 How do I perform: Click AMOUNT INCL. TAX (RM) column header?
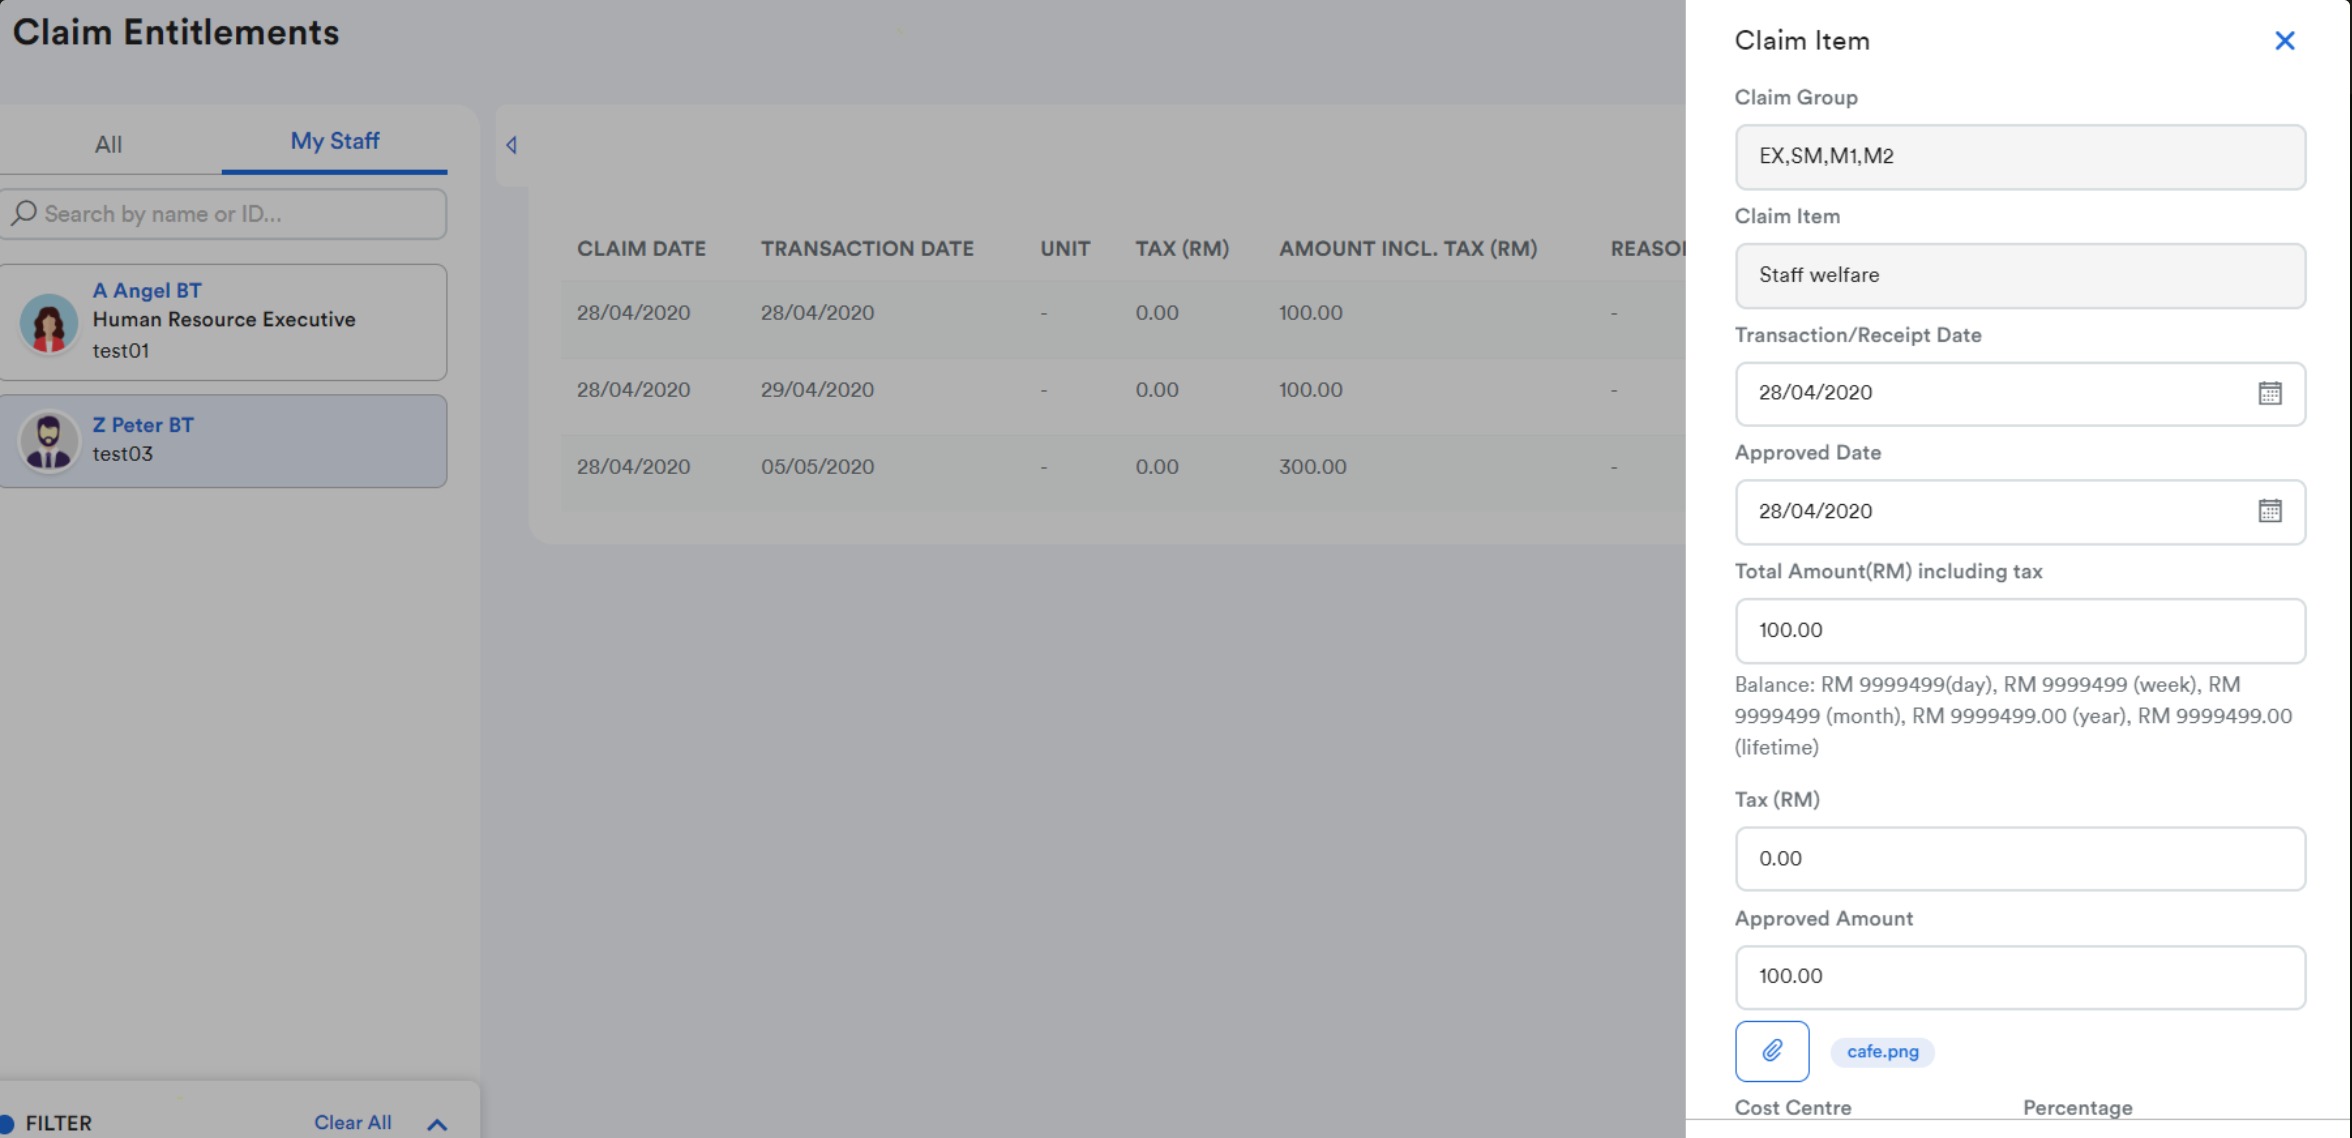[1408, 249]
